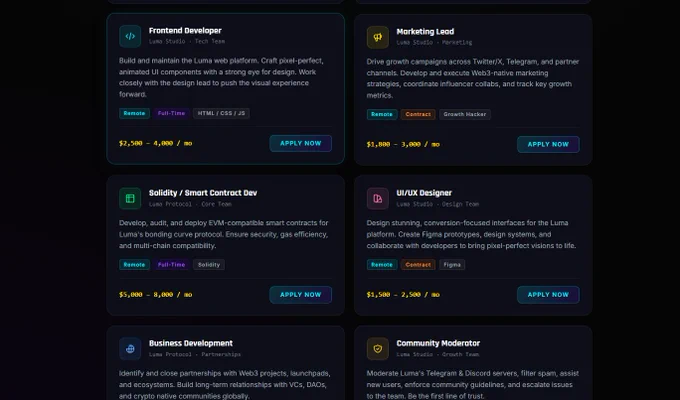
Task: Apply now for UI/UX Designer job
Action: pos(548,295)
